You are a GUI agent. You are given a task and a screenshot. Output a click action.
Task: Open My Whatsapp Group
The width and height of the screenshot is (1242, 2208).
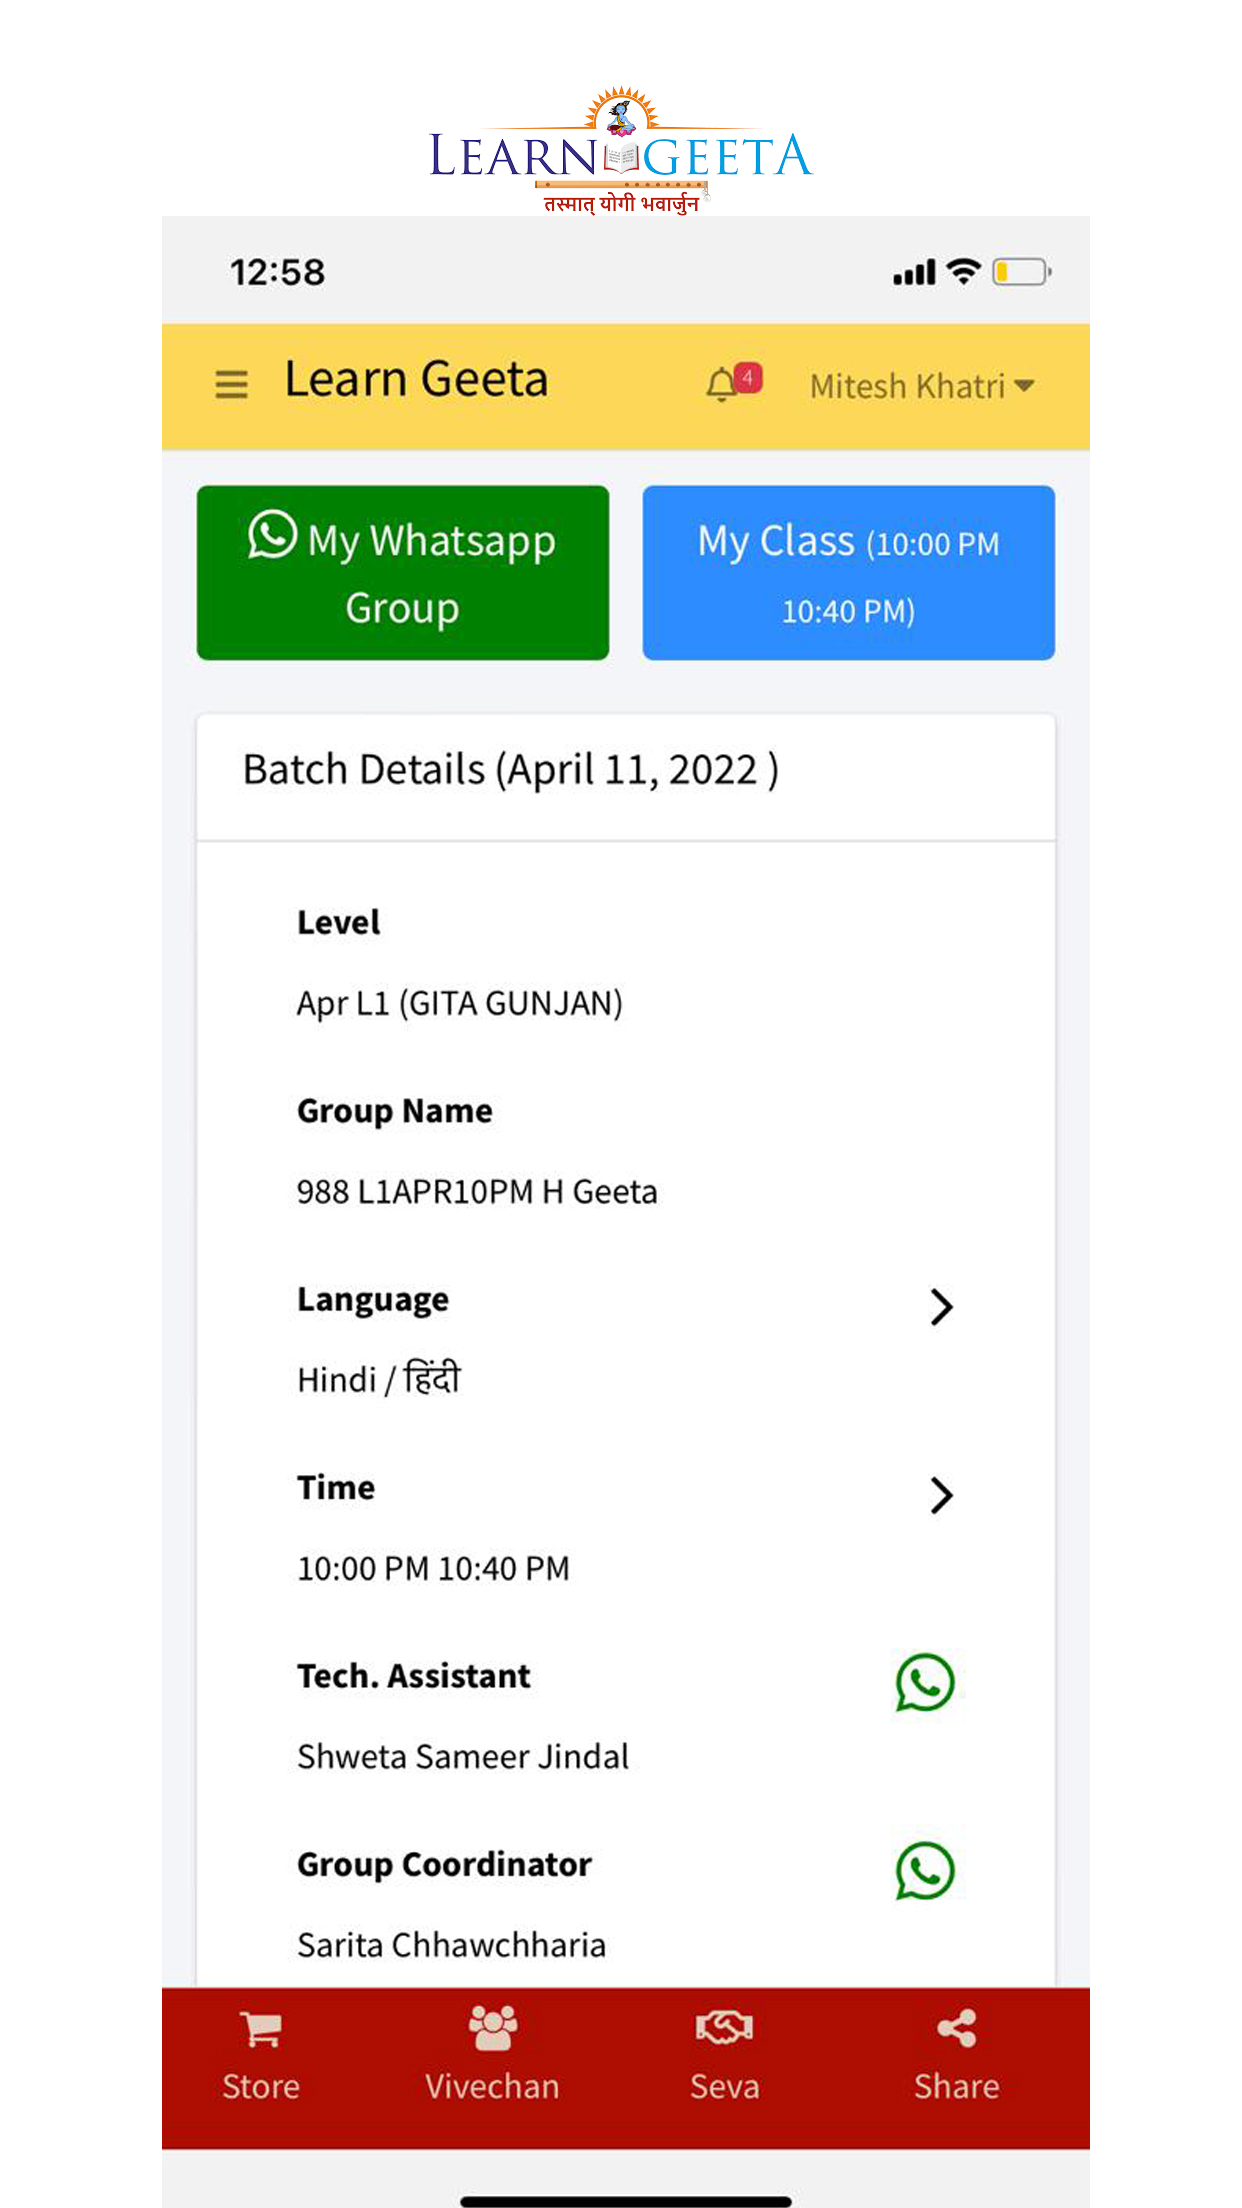pyautogui.click(x=403, y=573)
